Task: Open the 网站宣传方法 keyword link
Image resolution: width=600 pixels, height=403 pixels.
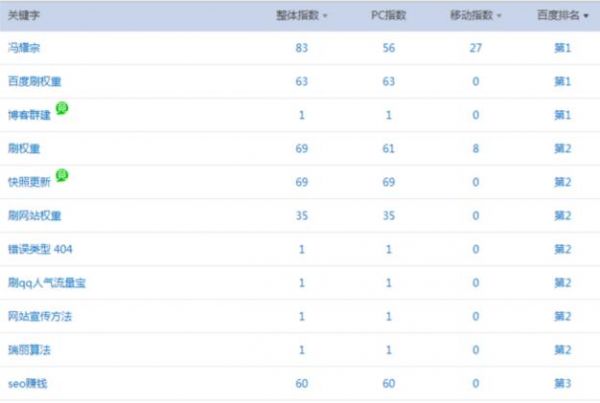Action: [x=39, y=316]
